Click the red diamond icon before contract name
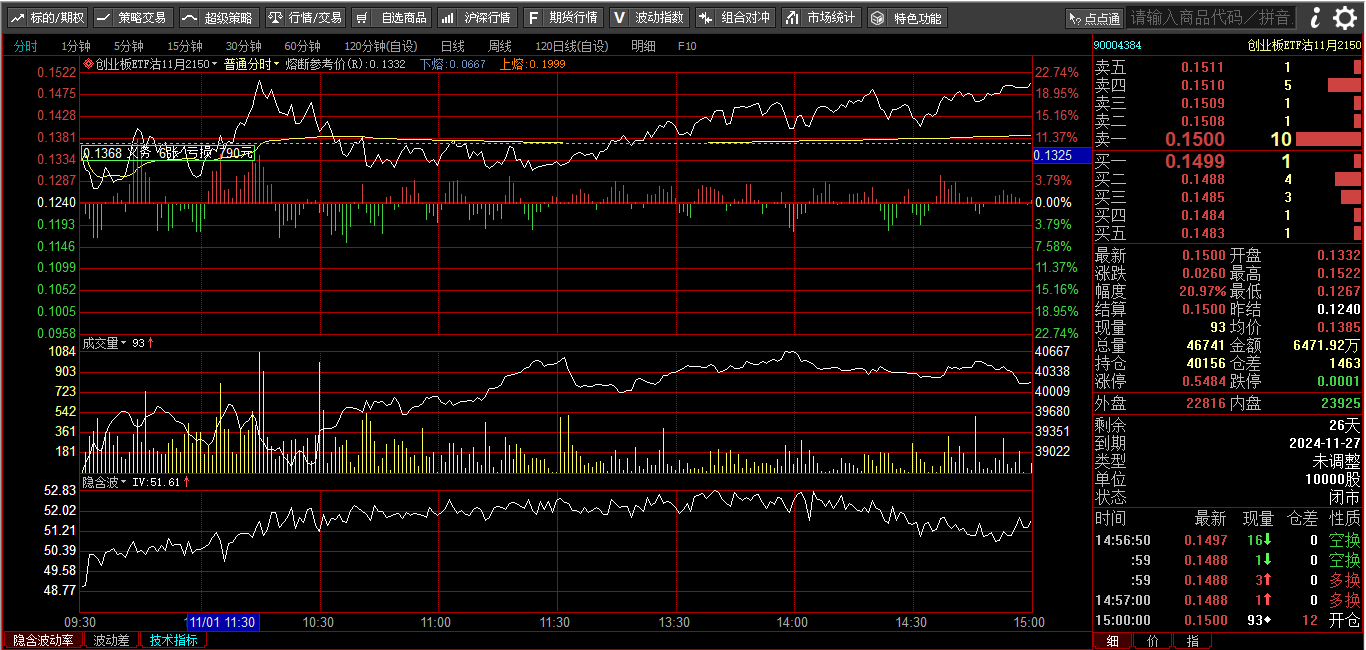Viewport: 1366px width, 650px height. (x=88, y=64)
